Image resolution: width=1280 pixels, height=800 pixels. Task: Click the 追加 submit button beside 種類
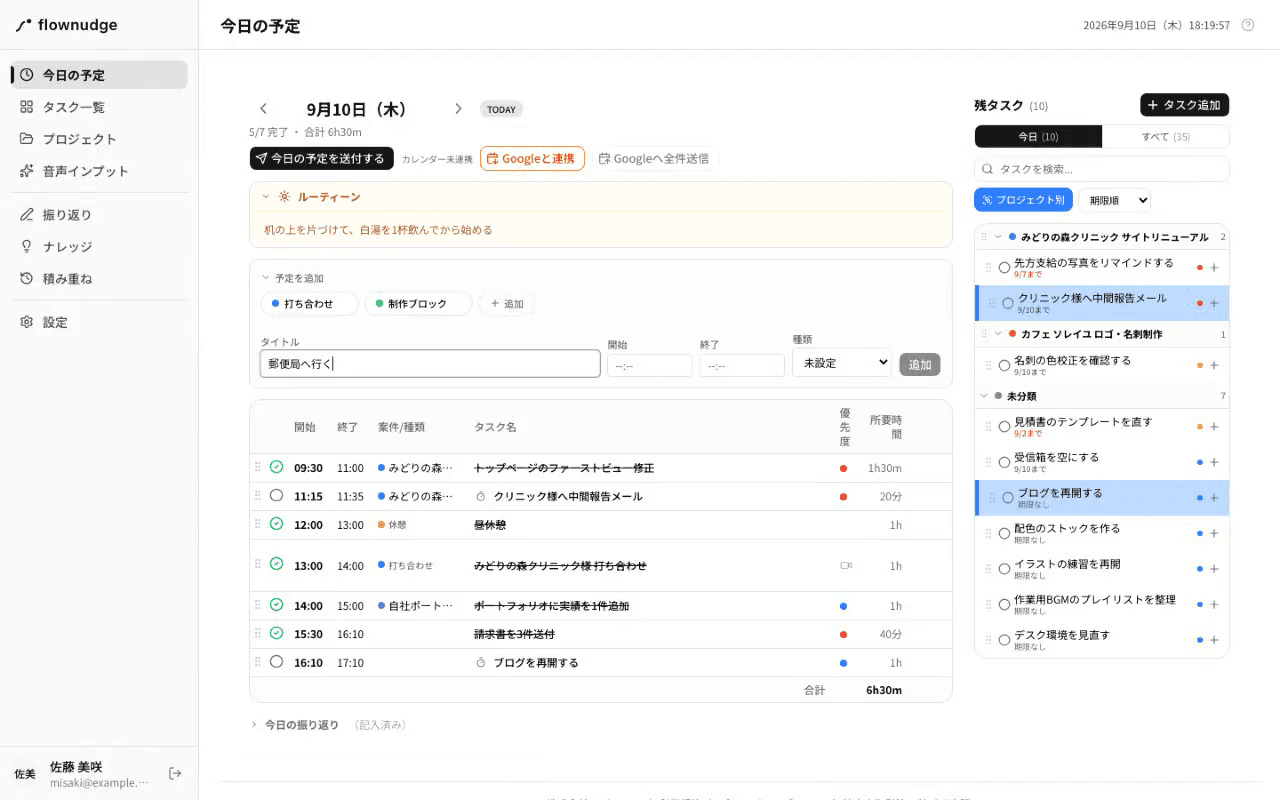tap(920, 365)
